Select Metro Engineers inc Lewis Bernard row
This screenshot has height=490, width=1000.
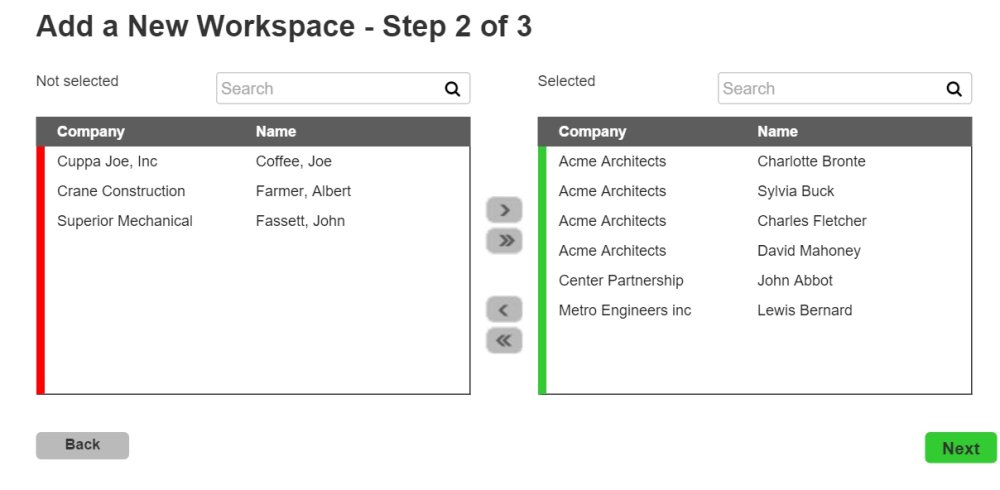click(757, 311)
